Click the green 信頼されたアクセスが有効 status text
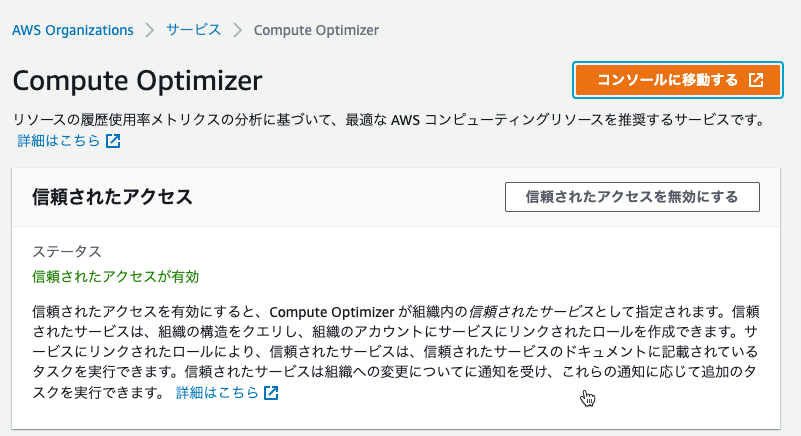The width and height of the screenshot is (801, 436). [115, 277]
